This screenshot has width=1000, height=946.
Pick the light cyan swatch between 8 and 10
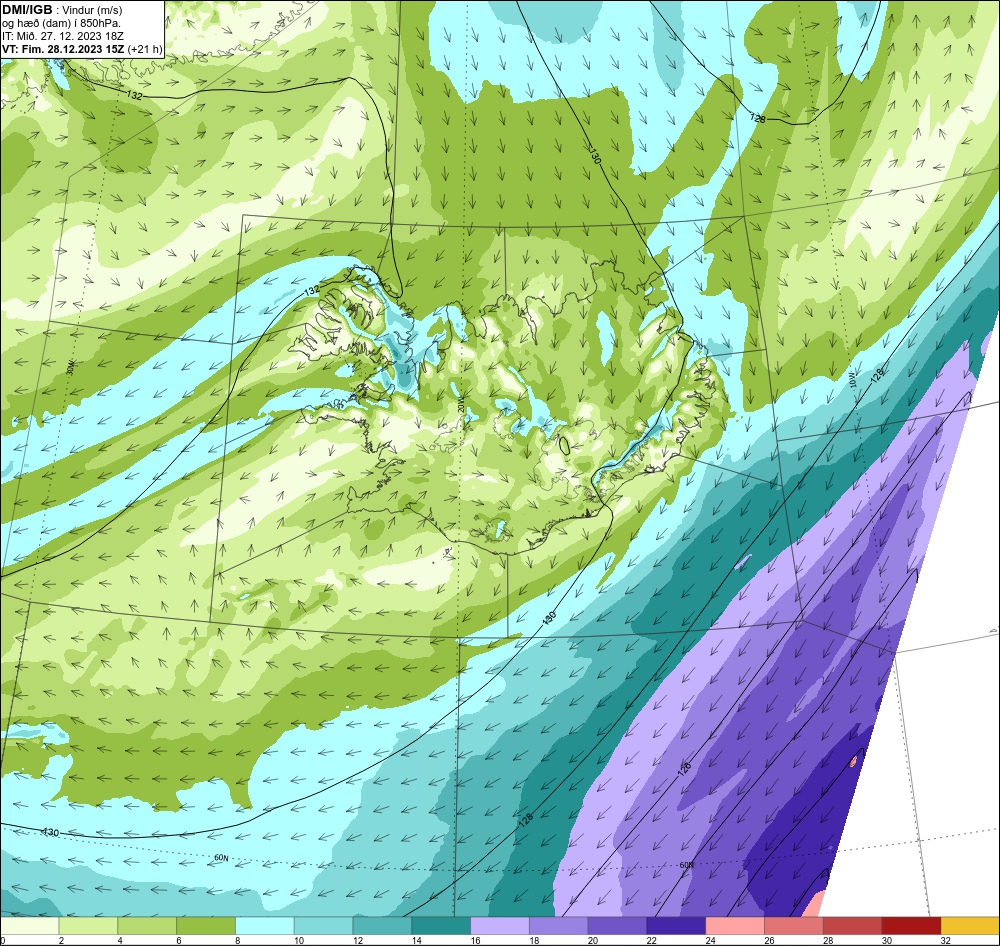pyautogui.click(x=265, y=926)
